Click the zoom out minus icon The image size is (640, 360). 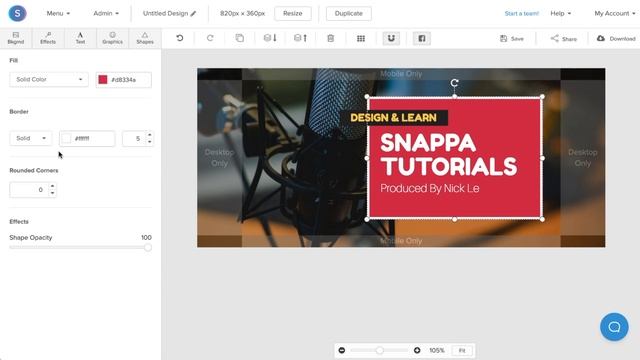coord(342,350)
